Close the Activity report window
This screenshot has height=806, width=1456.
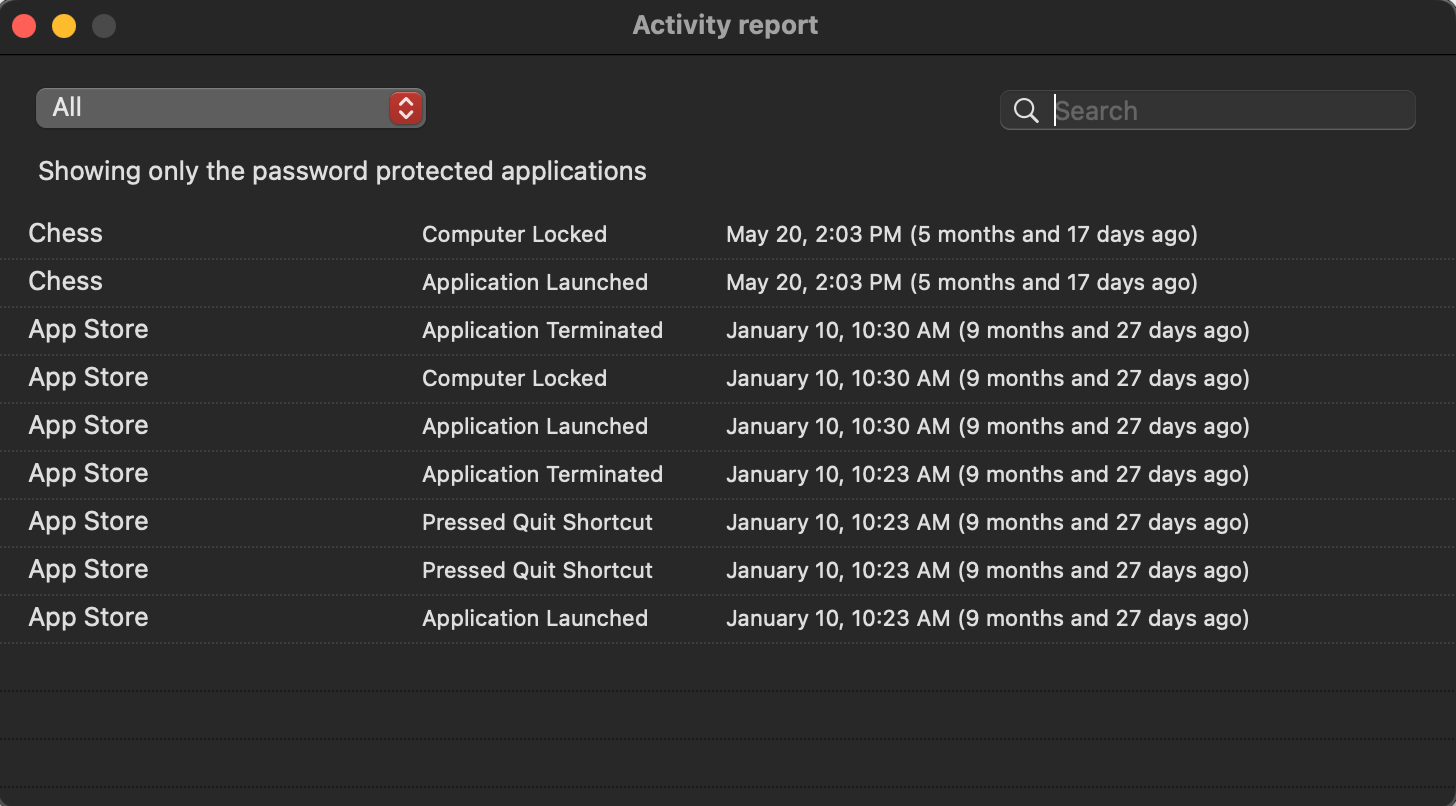(x=24, y=26)
